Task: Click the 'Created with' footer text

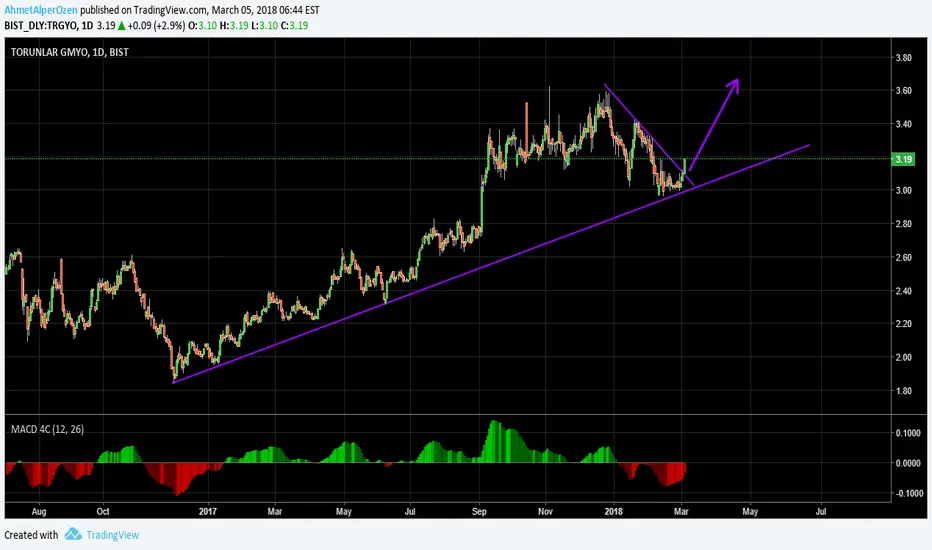Action: tap(32, 535)
